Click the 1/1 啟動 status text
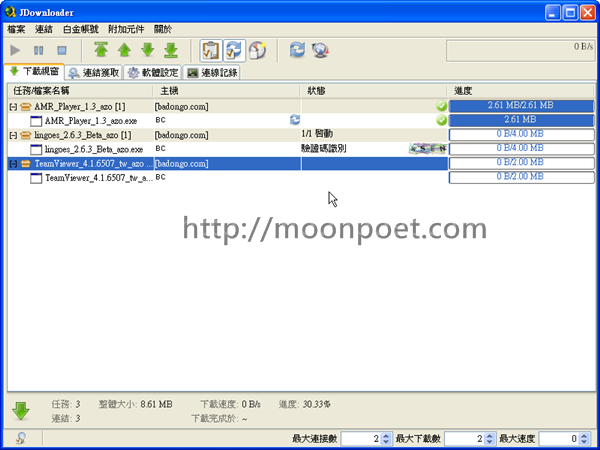This screenshot has width=600, height=450. (x=317, y=134)
